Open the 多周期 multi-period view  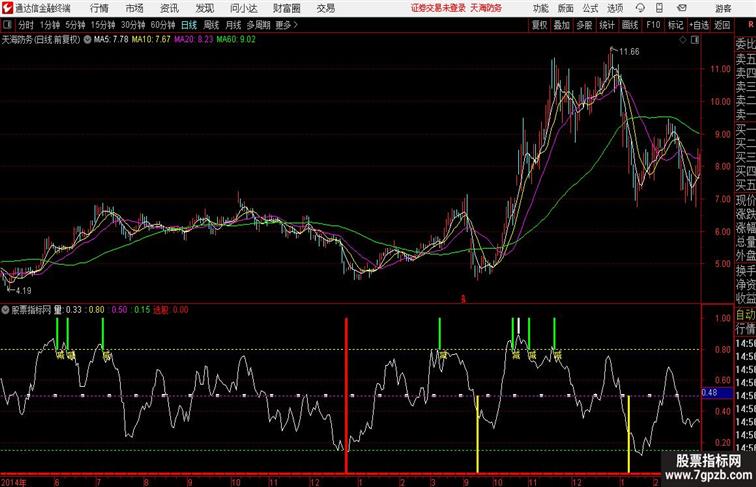[x=258, y=25]
